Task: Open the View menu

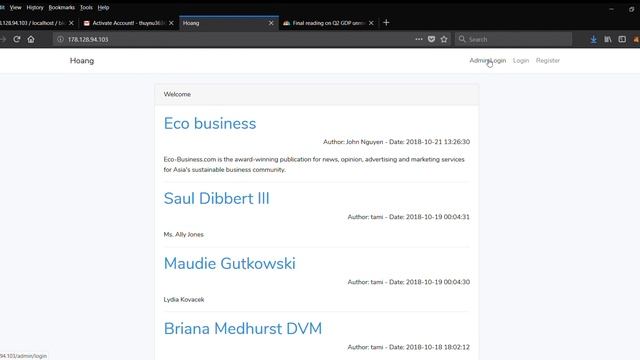Action: 16,7
